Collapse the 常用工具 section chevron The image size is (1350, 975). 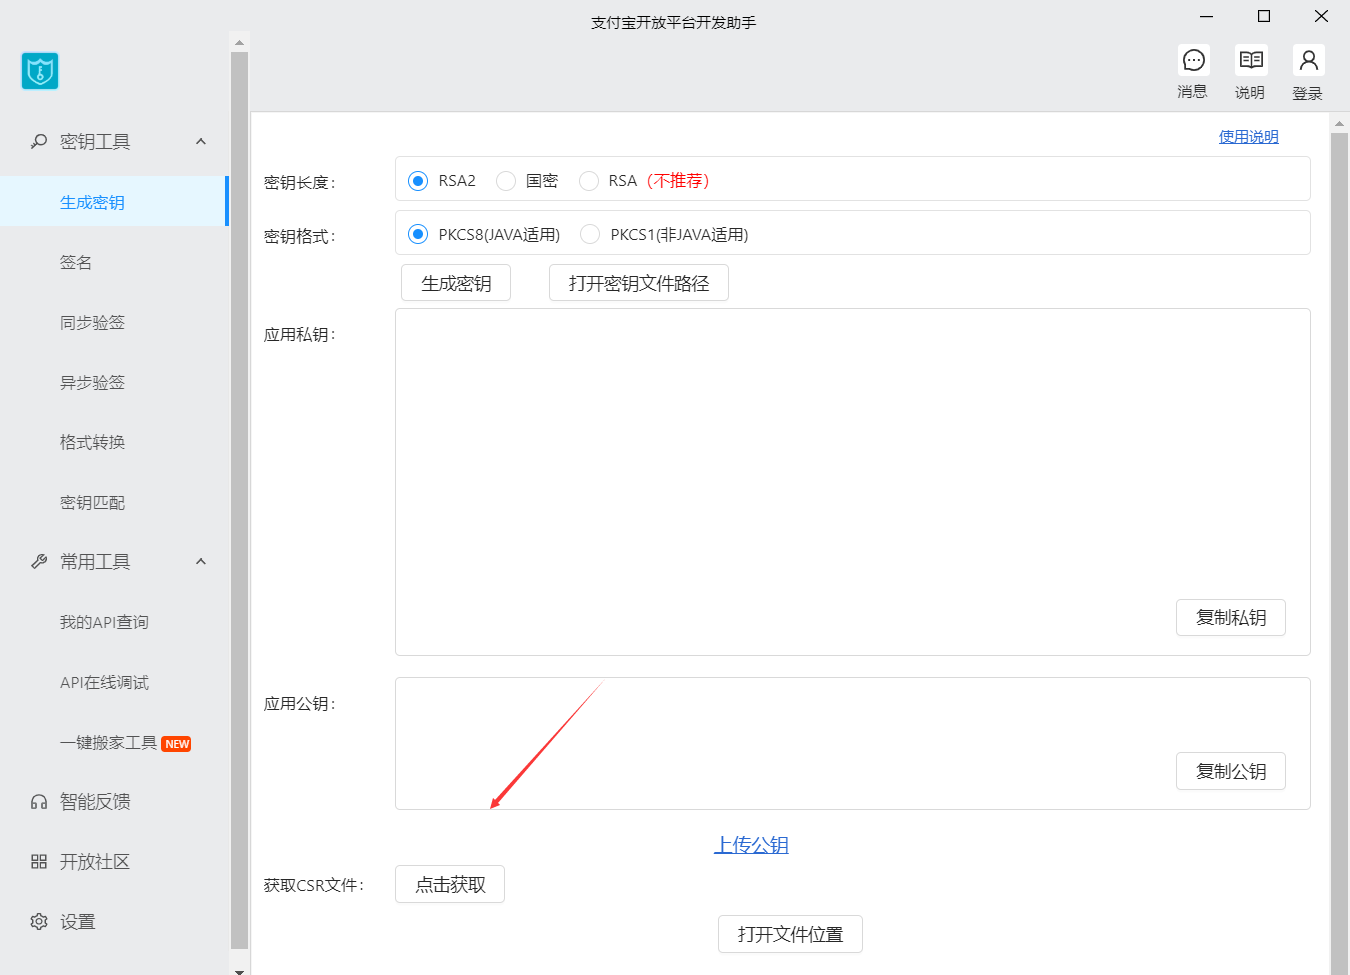coord(201,562)
